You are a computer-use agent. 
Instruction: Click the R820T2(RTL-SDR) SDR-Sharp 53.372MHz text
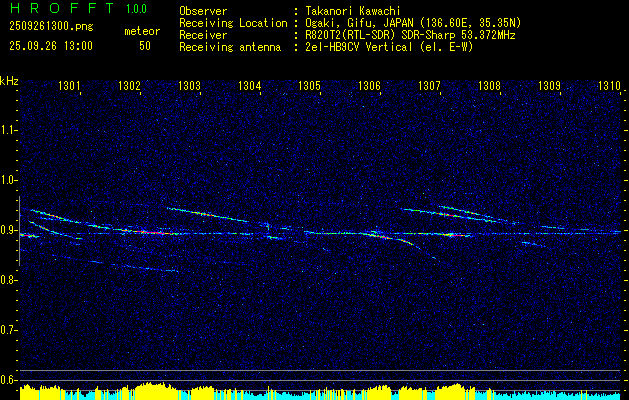click(410, 35)
